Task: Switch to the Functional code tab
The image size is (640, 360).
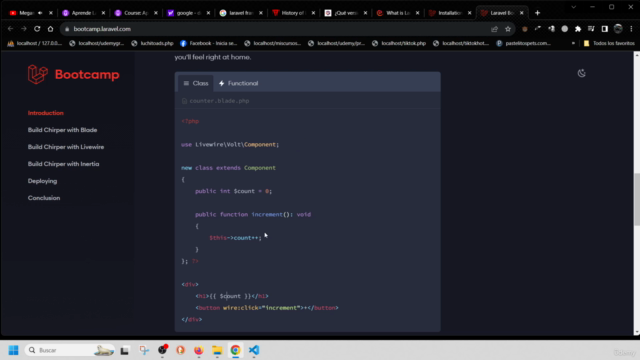Action: click(238, 83)
